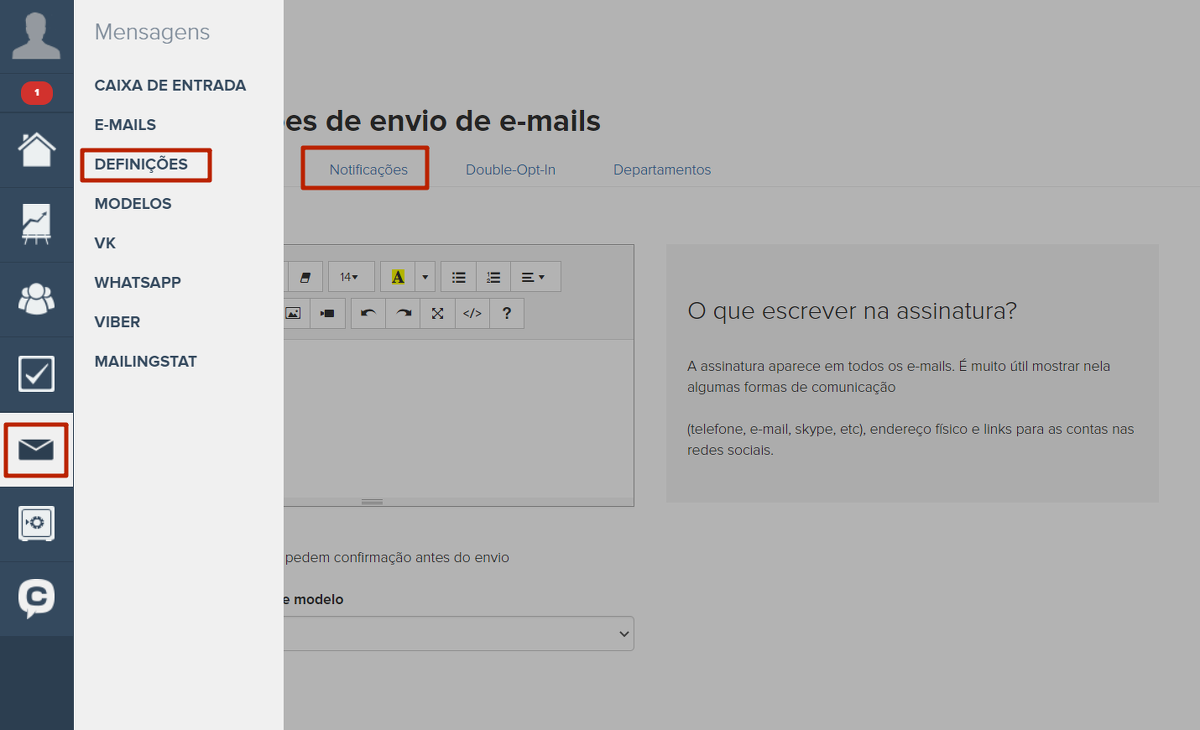Toggle fullscreen mode in the editor
The image size is (1200, 730).
[x=437, y=313]
